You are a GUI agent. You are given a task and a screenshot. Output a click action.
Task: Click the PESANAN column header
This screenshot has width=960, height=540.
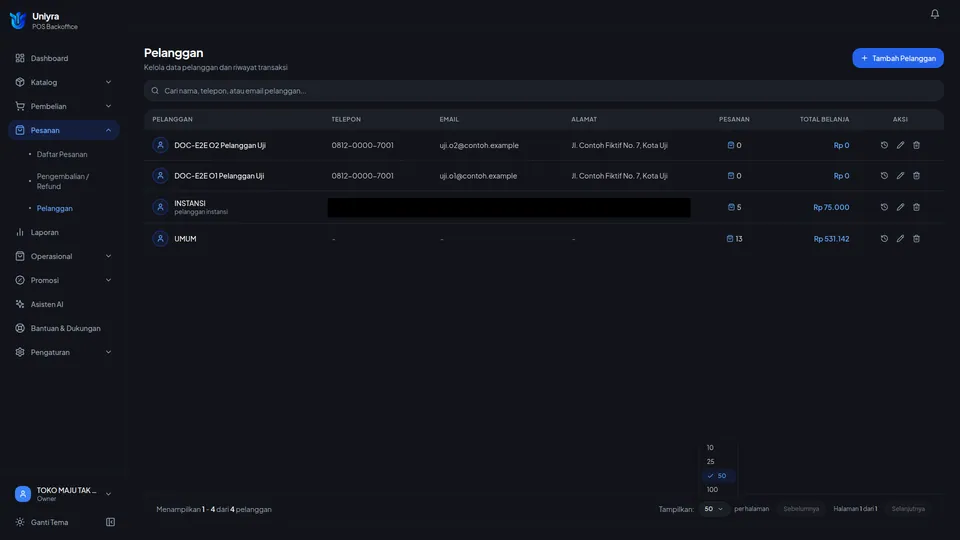[x=734, y=119]
